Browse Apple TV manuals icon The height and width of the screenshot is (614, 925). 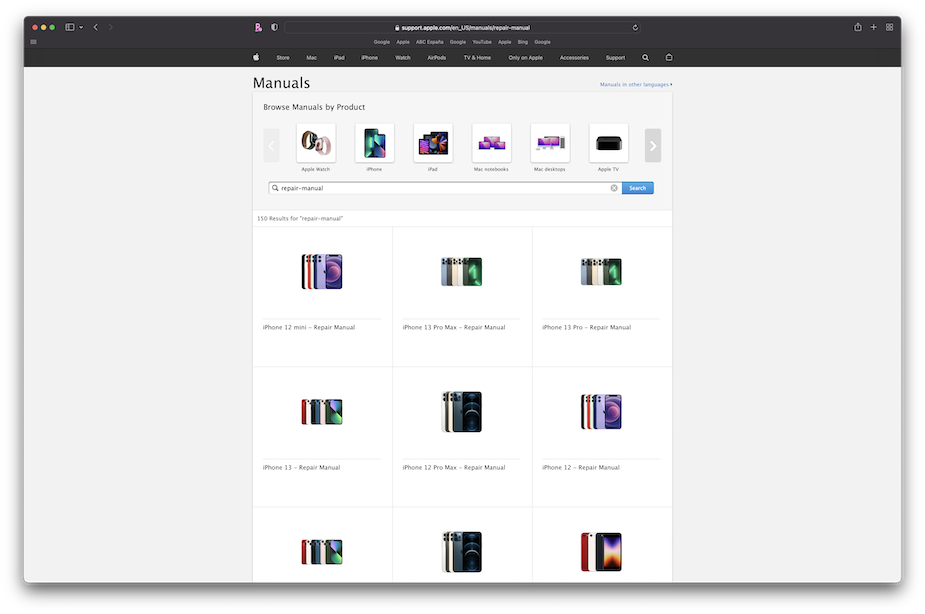pyautogui.click(x=608, y=143)
